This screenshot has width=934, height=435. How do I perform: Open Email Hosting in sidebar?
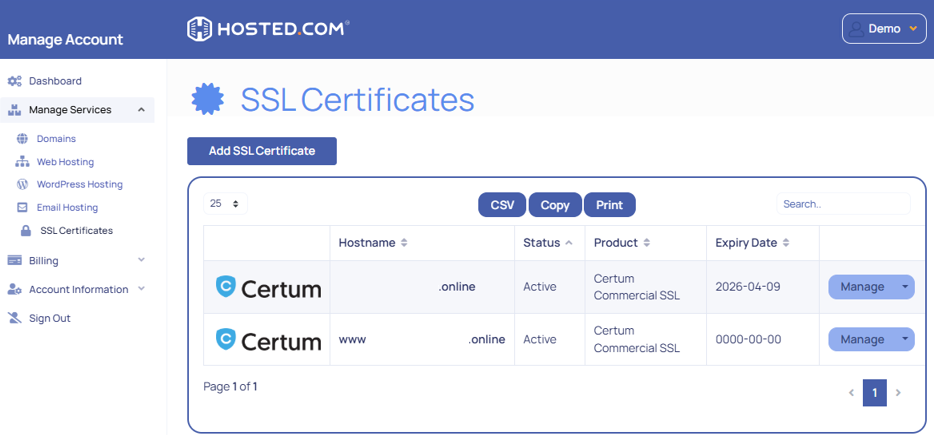coord(67,208)
